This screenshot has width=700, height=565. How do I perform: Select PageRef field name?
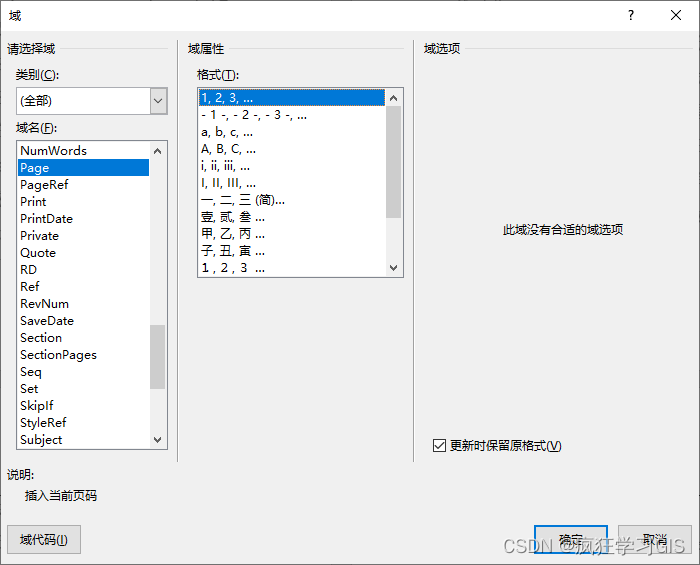click(x=83, y=185)
